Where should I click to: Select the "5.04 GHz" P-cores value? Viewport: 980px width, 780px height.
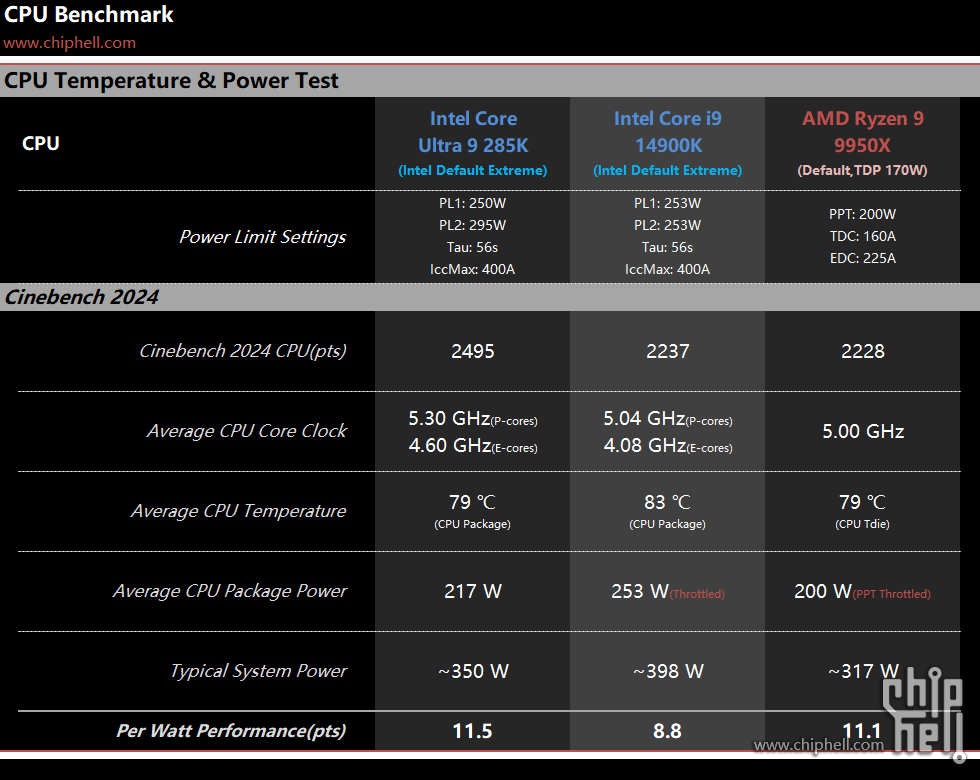[x=644, y=418]
